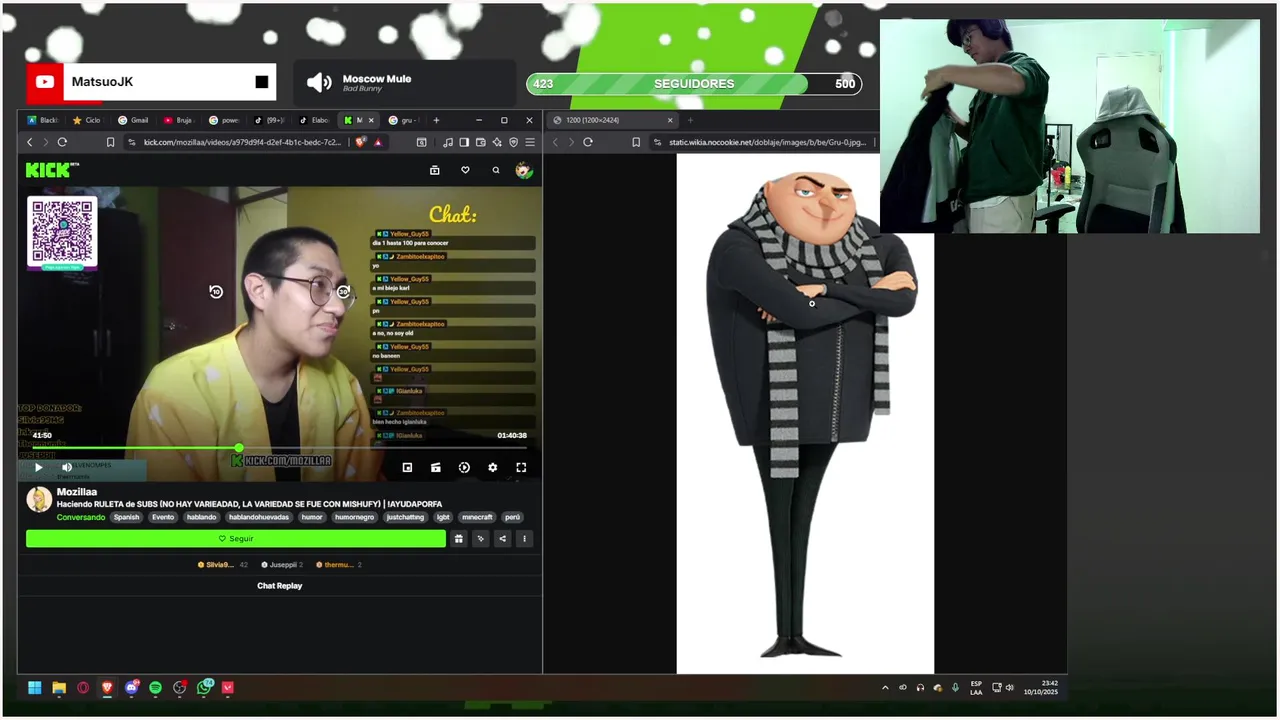Mute the Kick video volume
The height and width of the screenshot is (720, 1280).
tap(67, 467)
